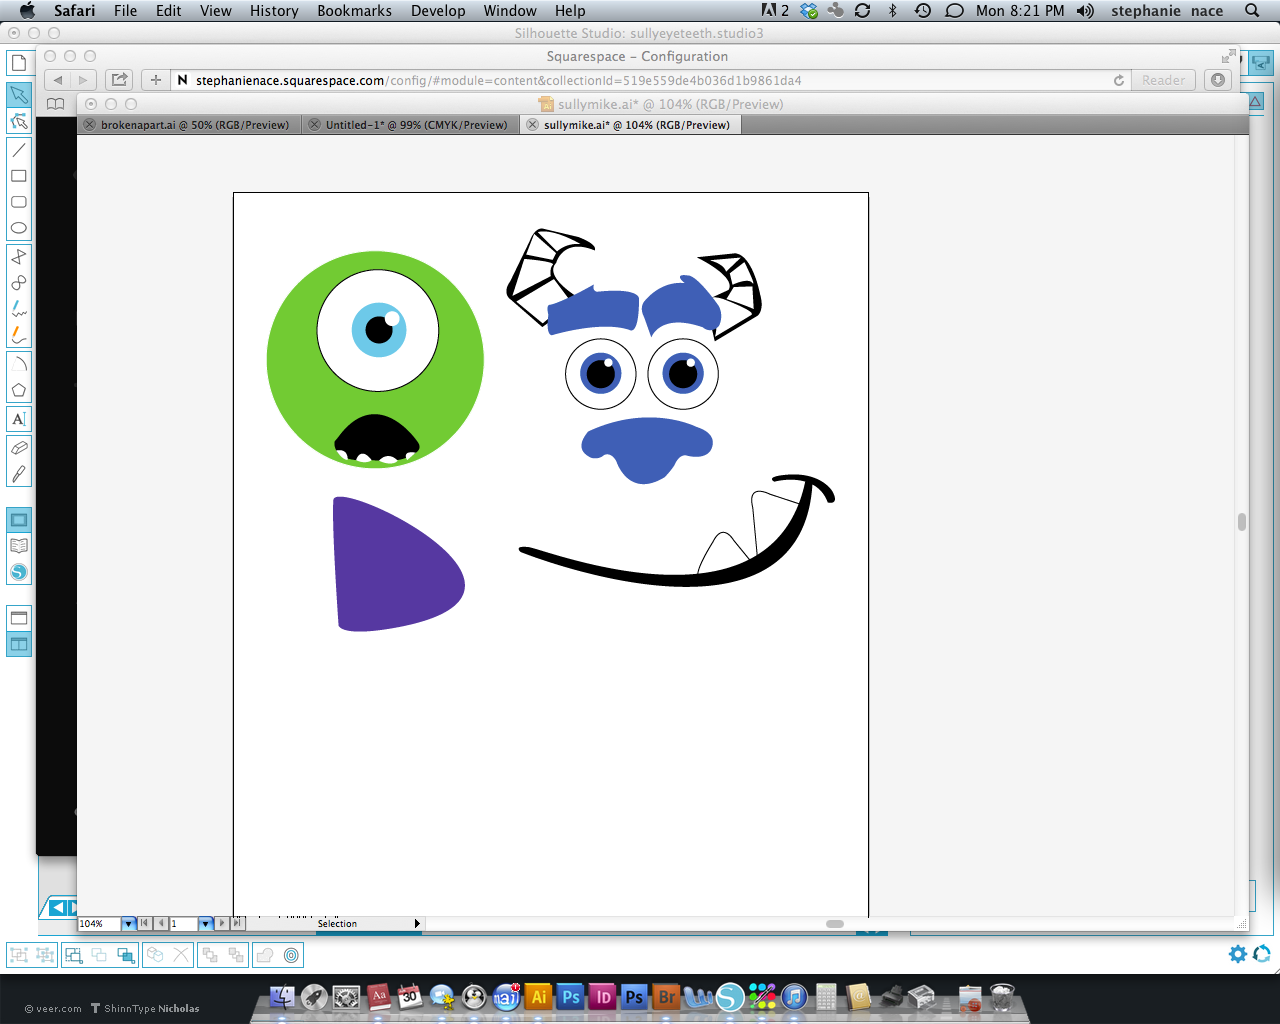This screenshot has height=1024, width=1280.
Task: Click the Reader button in Safari
Action: [1163, 80]
